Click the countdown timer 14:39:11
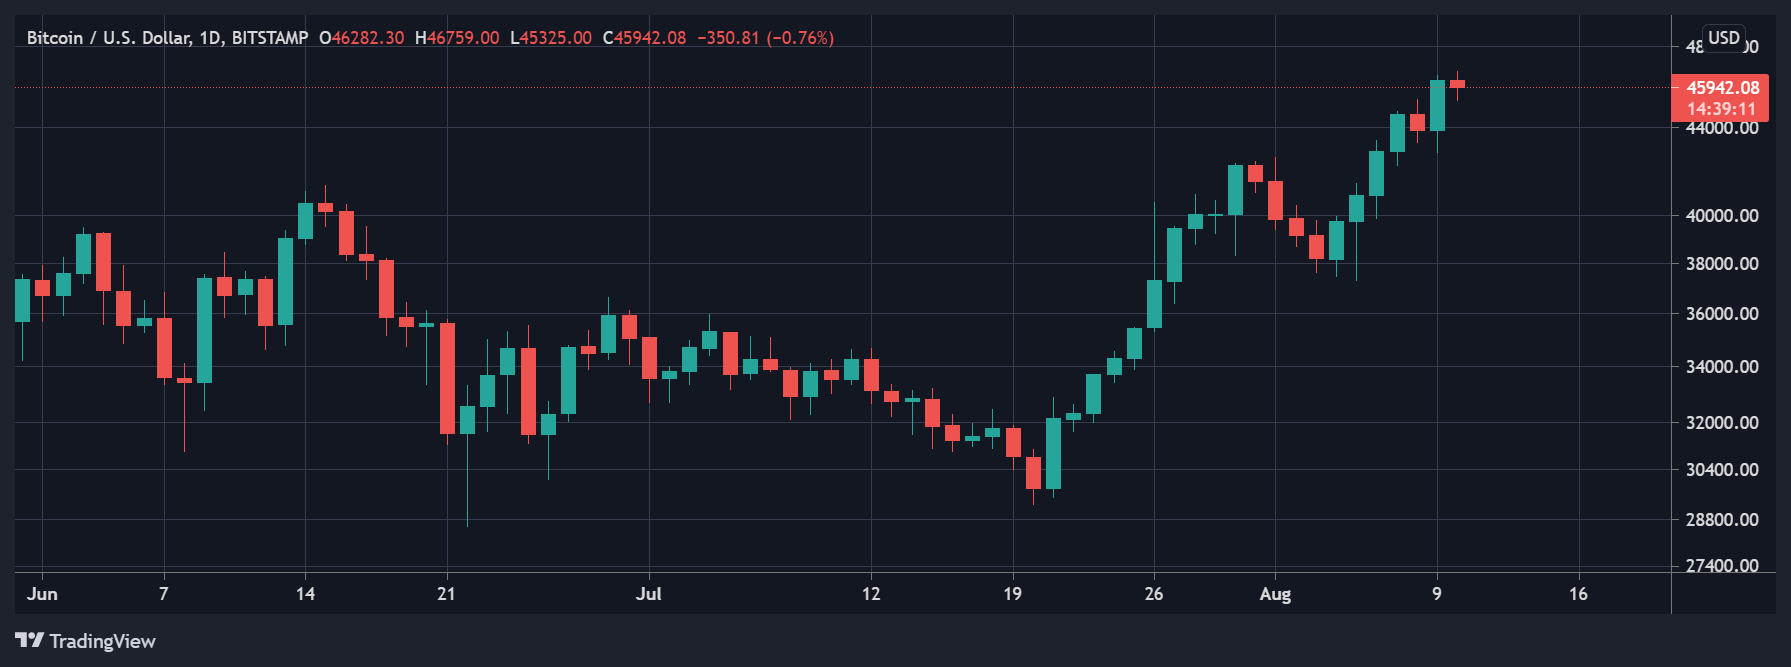 [x=1722, y=109]
